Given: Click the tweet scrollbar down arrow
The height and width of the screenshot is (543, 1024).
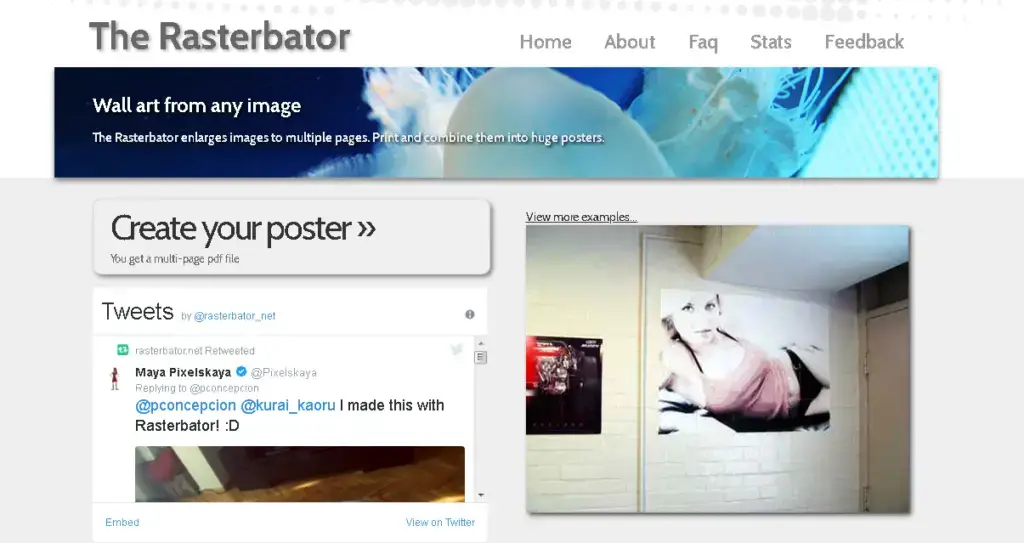Looking at the screenshot, I should pyautogui.click(x=480, y=495).
